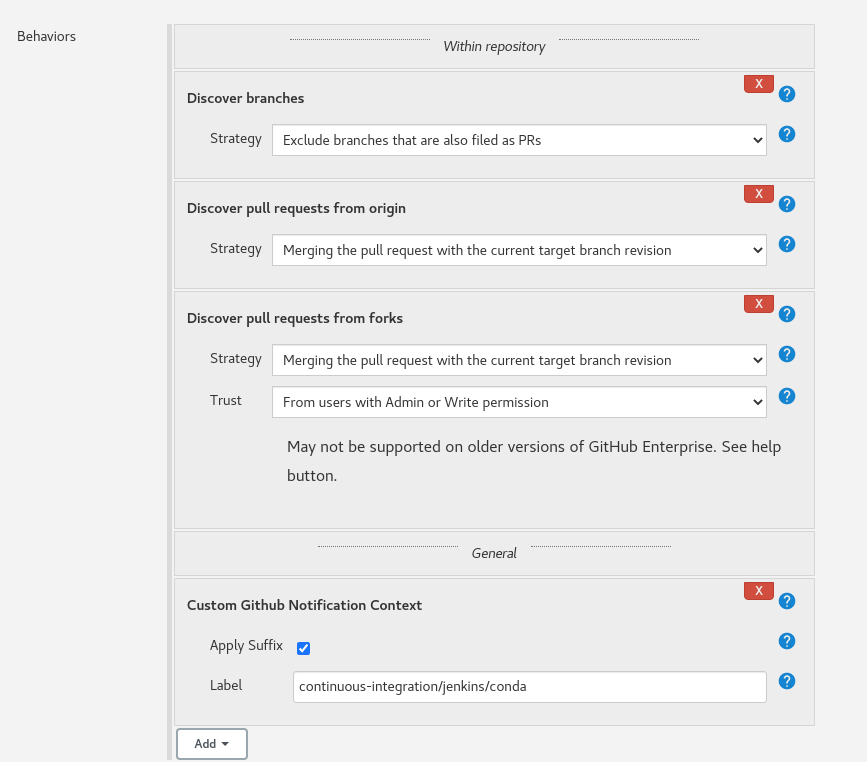The width and height of the screenshot is (867, 762).
Task: Remove the Discover pull requests from forks behavior
Action: [758, 304]
